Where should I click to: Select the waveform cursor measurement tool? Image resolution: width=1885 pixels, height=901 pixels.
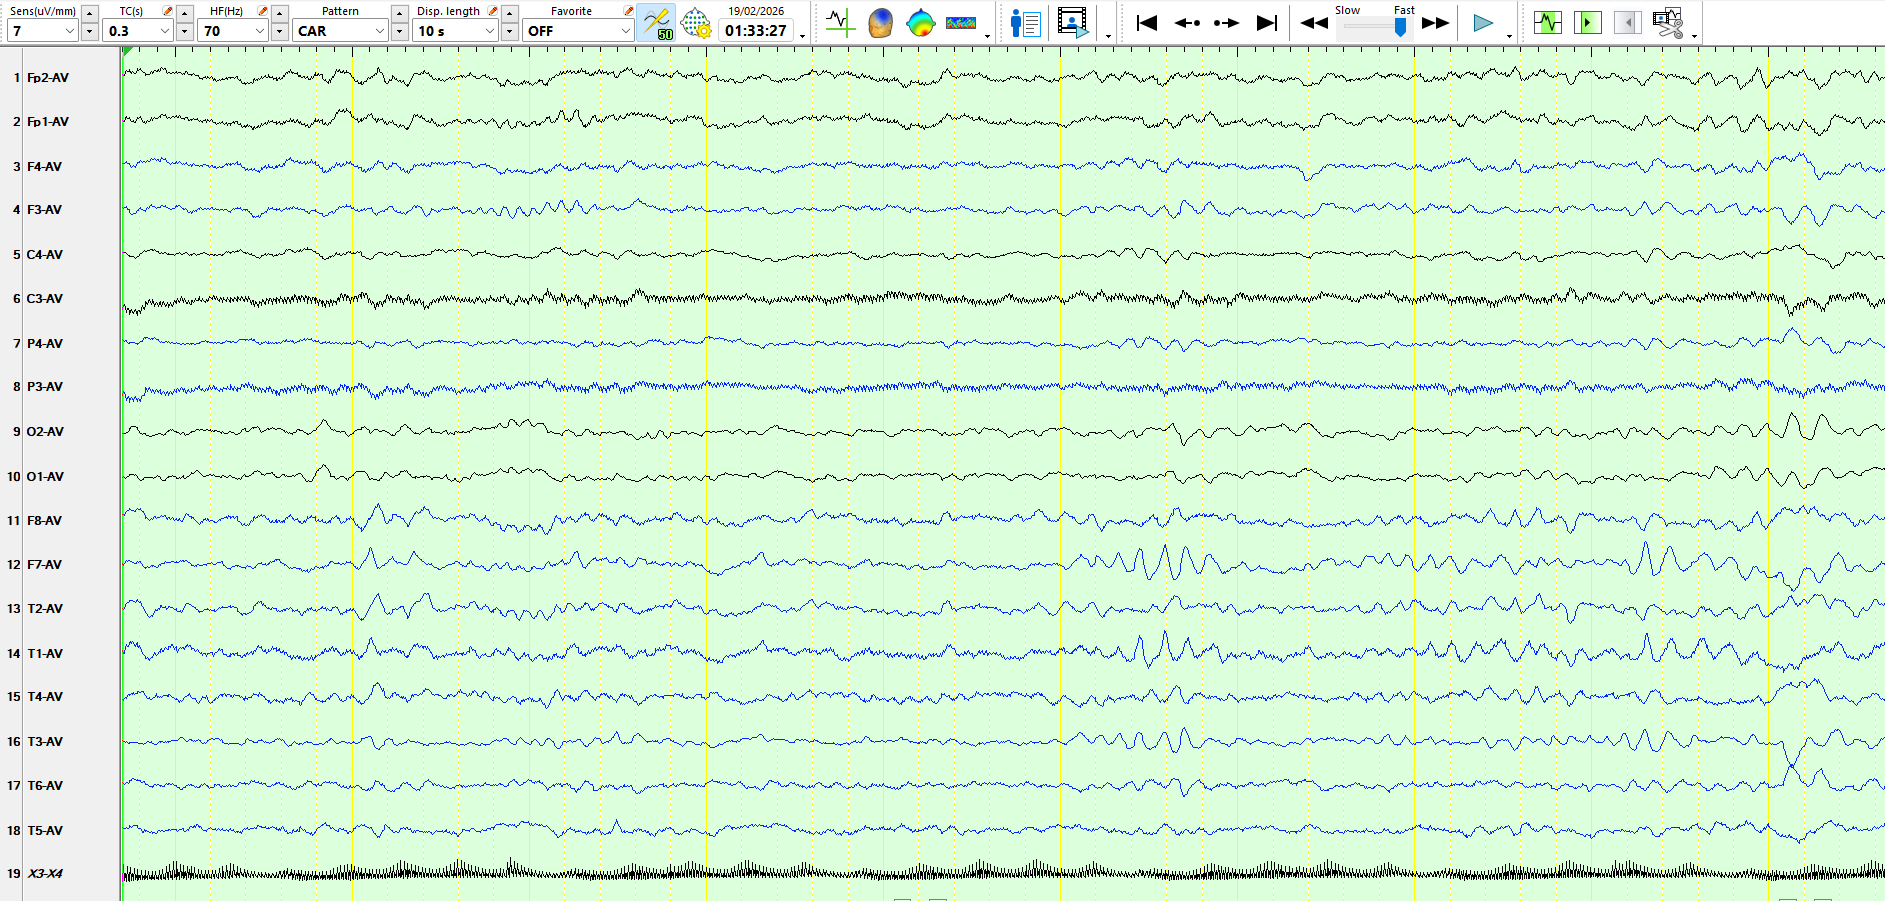pos(840,22)
